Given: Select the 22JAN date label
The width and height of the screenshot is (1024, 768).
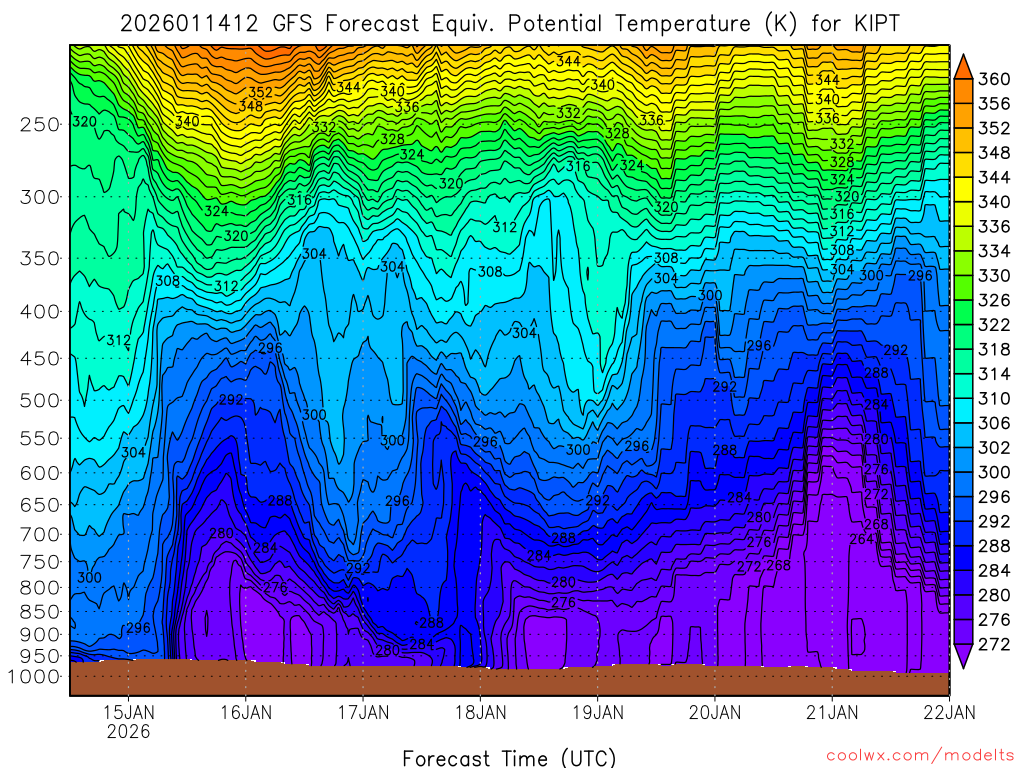Looking at the screenshot, I should [950, 712].
